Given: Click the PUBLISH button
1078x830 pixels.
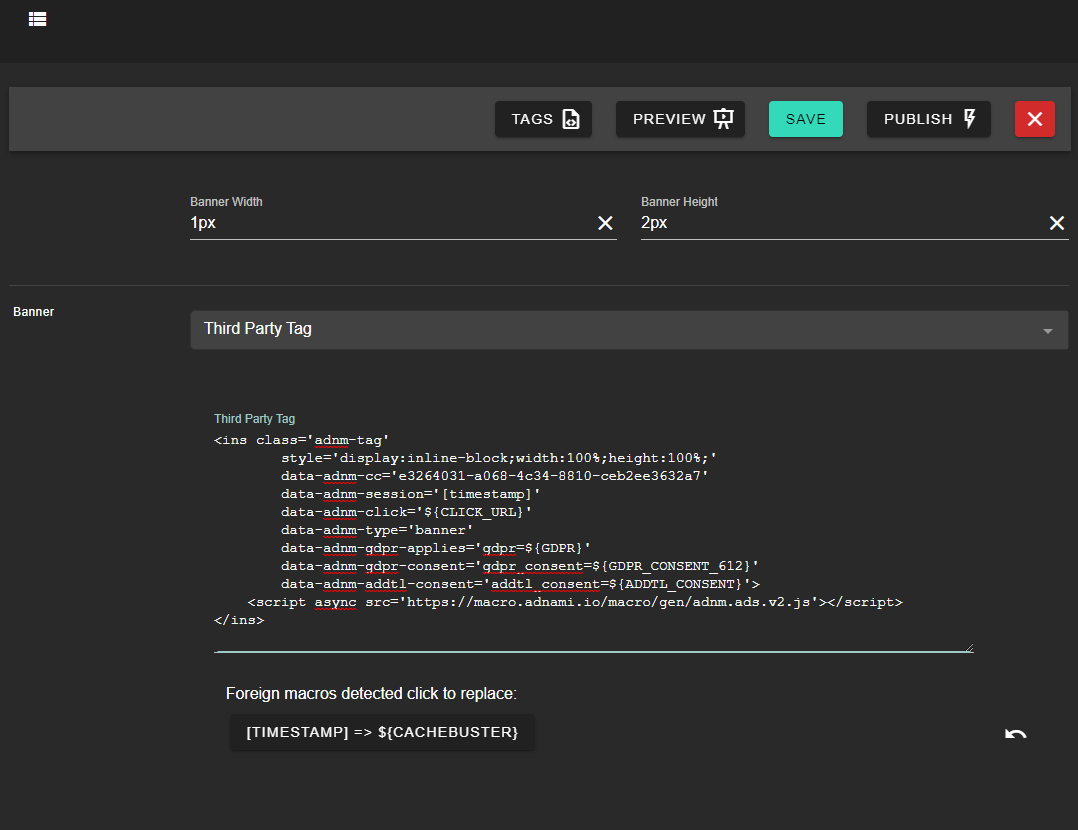Looking at the screenshot, I should [929, 119].
